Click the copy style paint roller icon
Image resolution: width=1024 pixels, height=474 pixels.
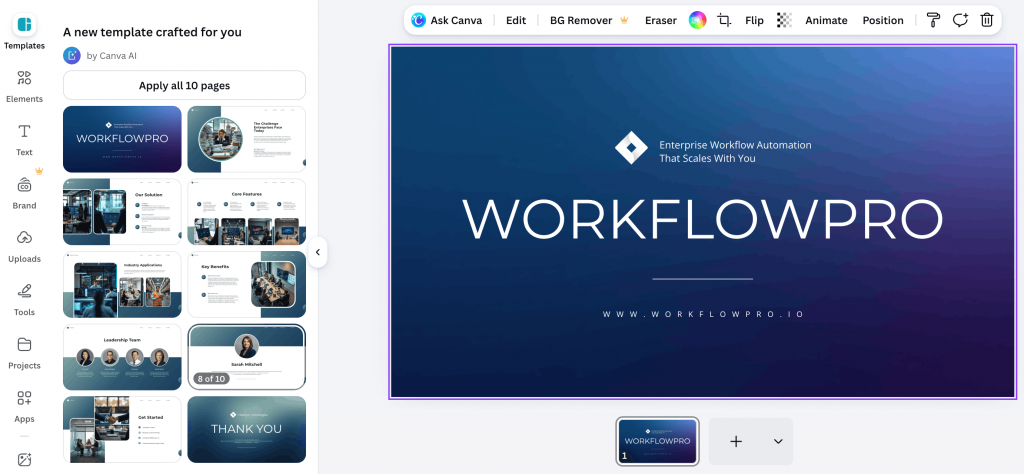tap(933, 20)
